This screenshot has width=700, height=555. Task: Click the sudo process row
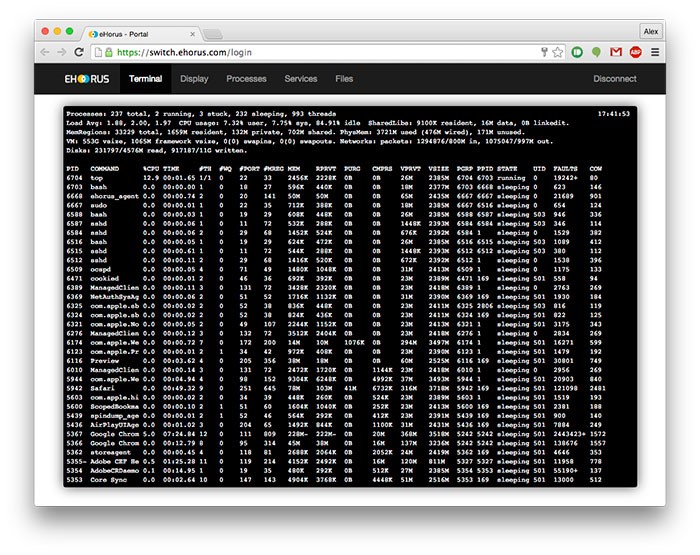334,205
